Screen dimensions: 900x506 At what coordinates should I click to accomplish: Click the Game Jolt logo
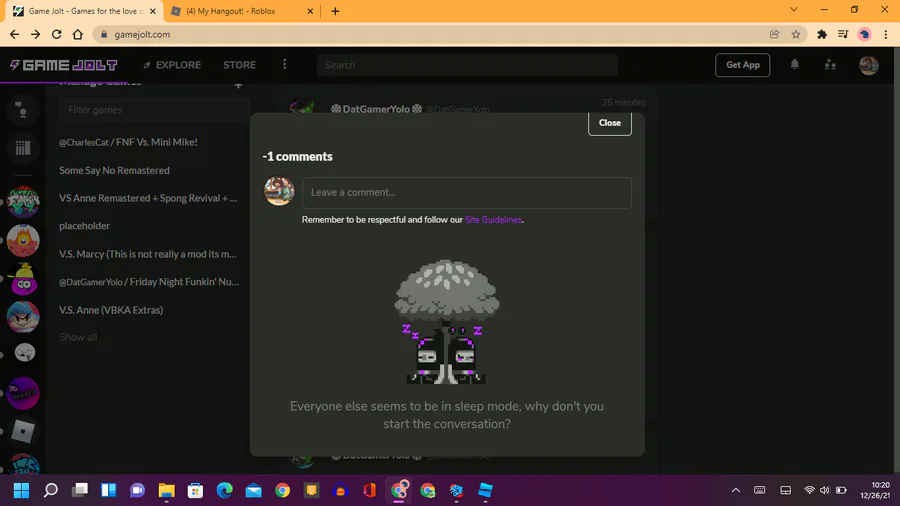(x=64, y=65)
